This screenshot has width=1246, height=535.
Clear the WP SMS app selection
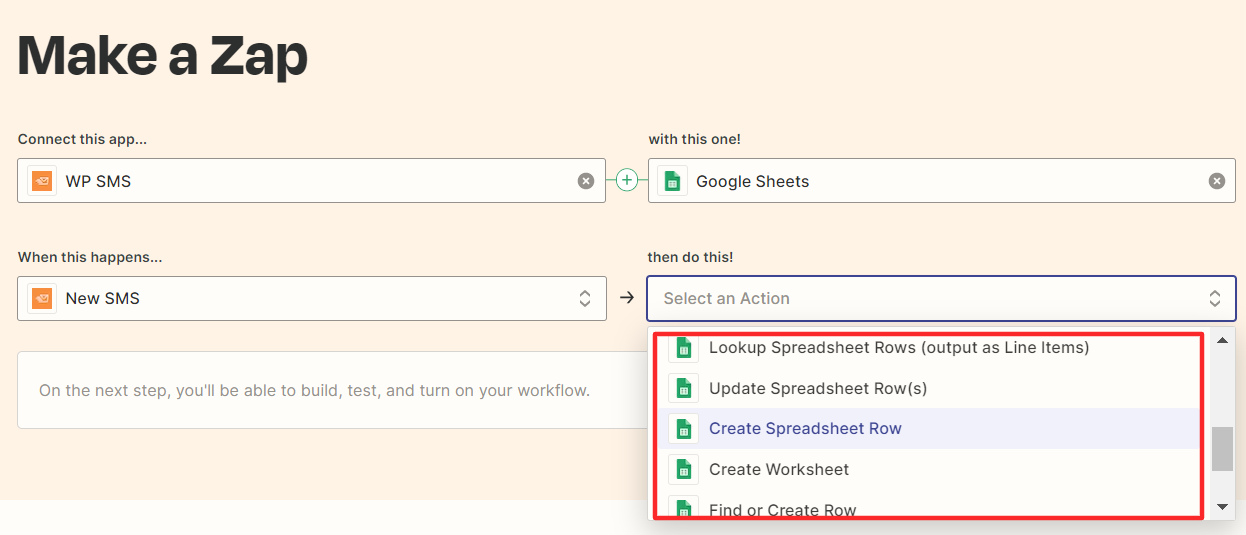pyautogui.click(x=586, y=181)
